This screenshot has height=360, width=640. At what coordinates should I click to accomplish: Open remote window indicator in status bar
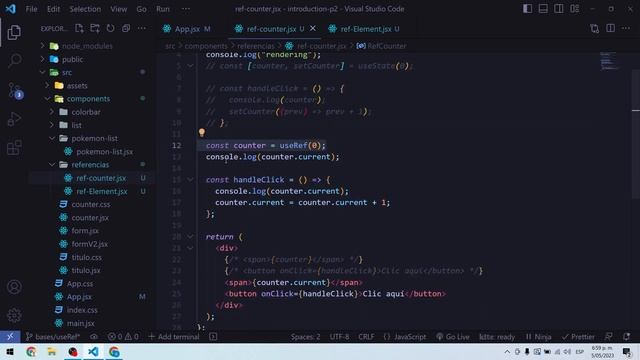[x=10, y=337]
